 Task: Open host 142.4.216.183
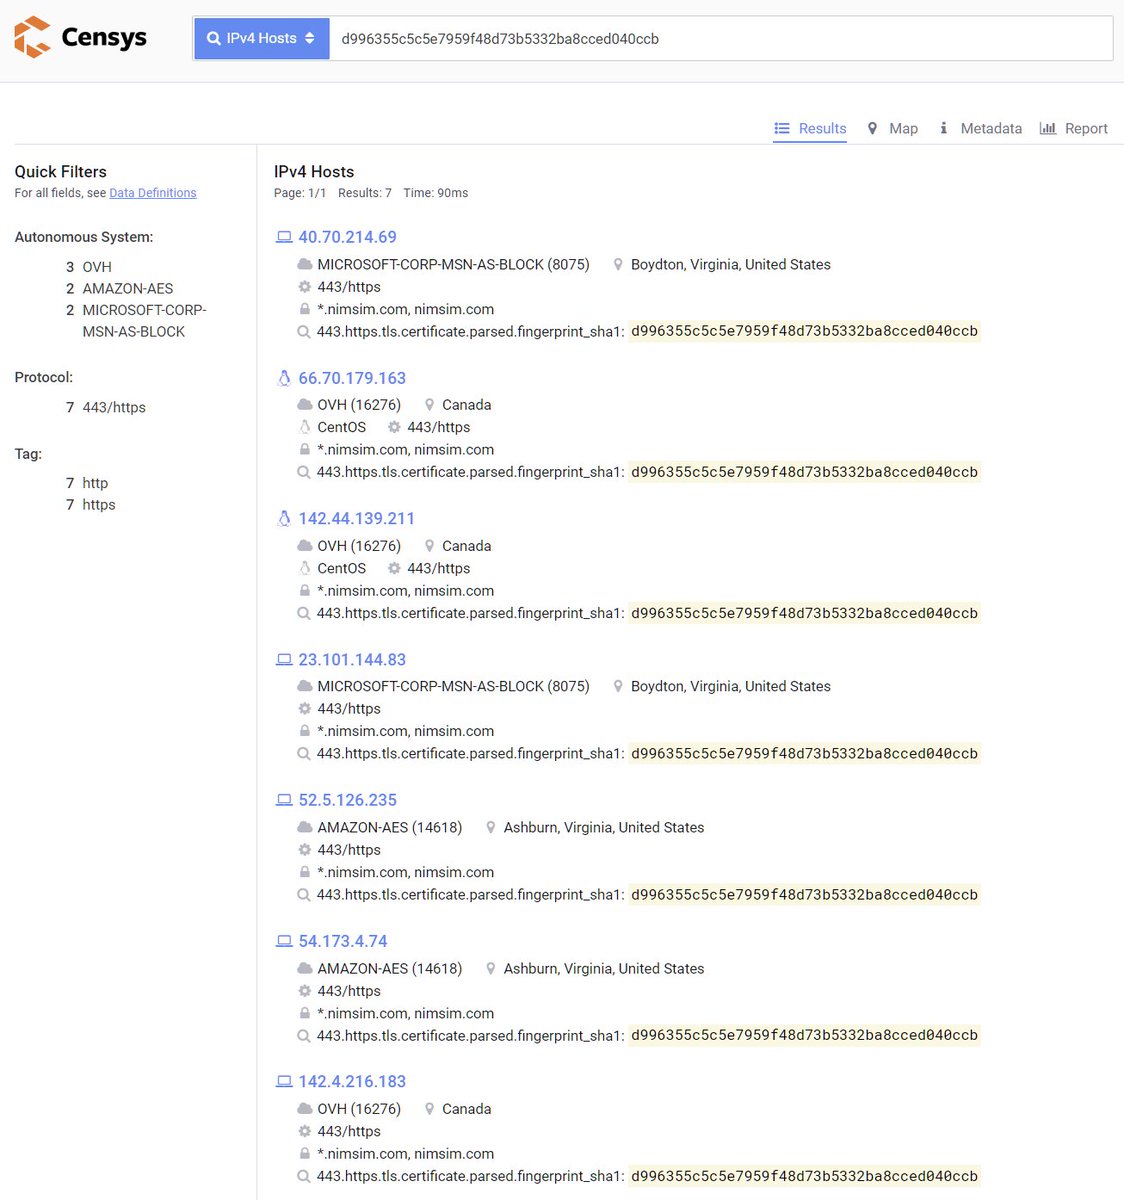(352, 1082)
